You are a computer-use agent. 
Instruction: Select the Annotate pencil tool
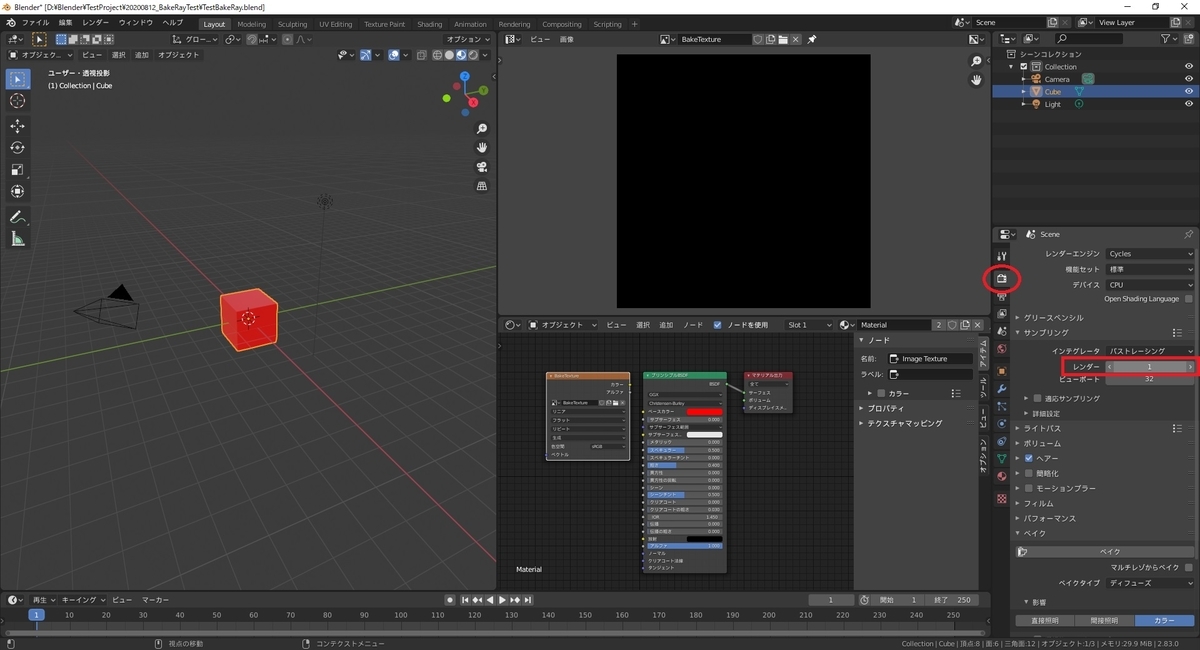(18, 217)
